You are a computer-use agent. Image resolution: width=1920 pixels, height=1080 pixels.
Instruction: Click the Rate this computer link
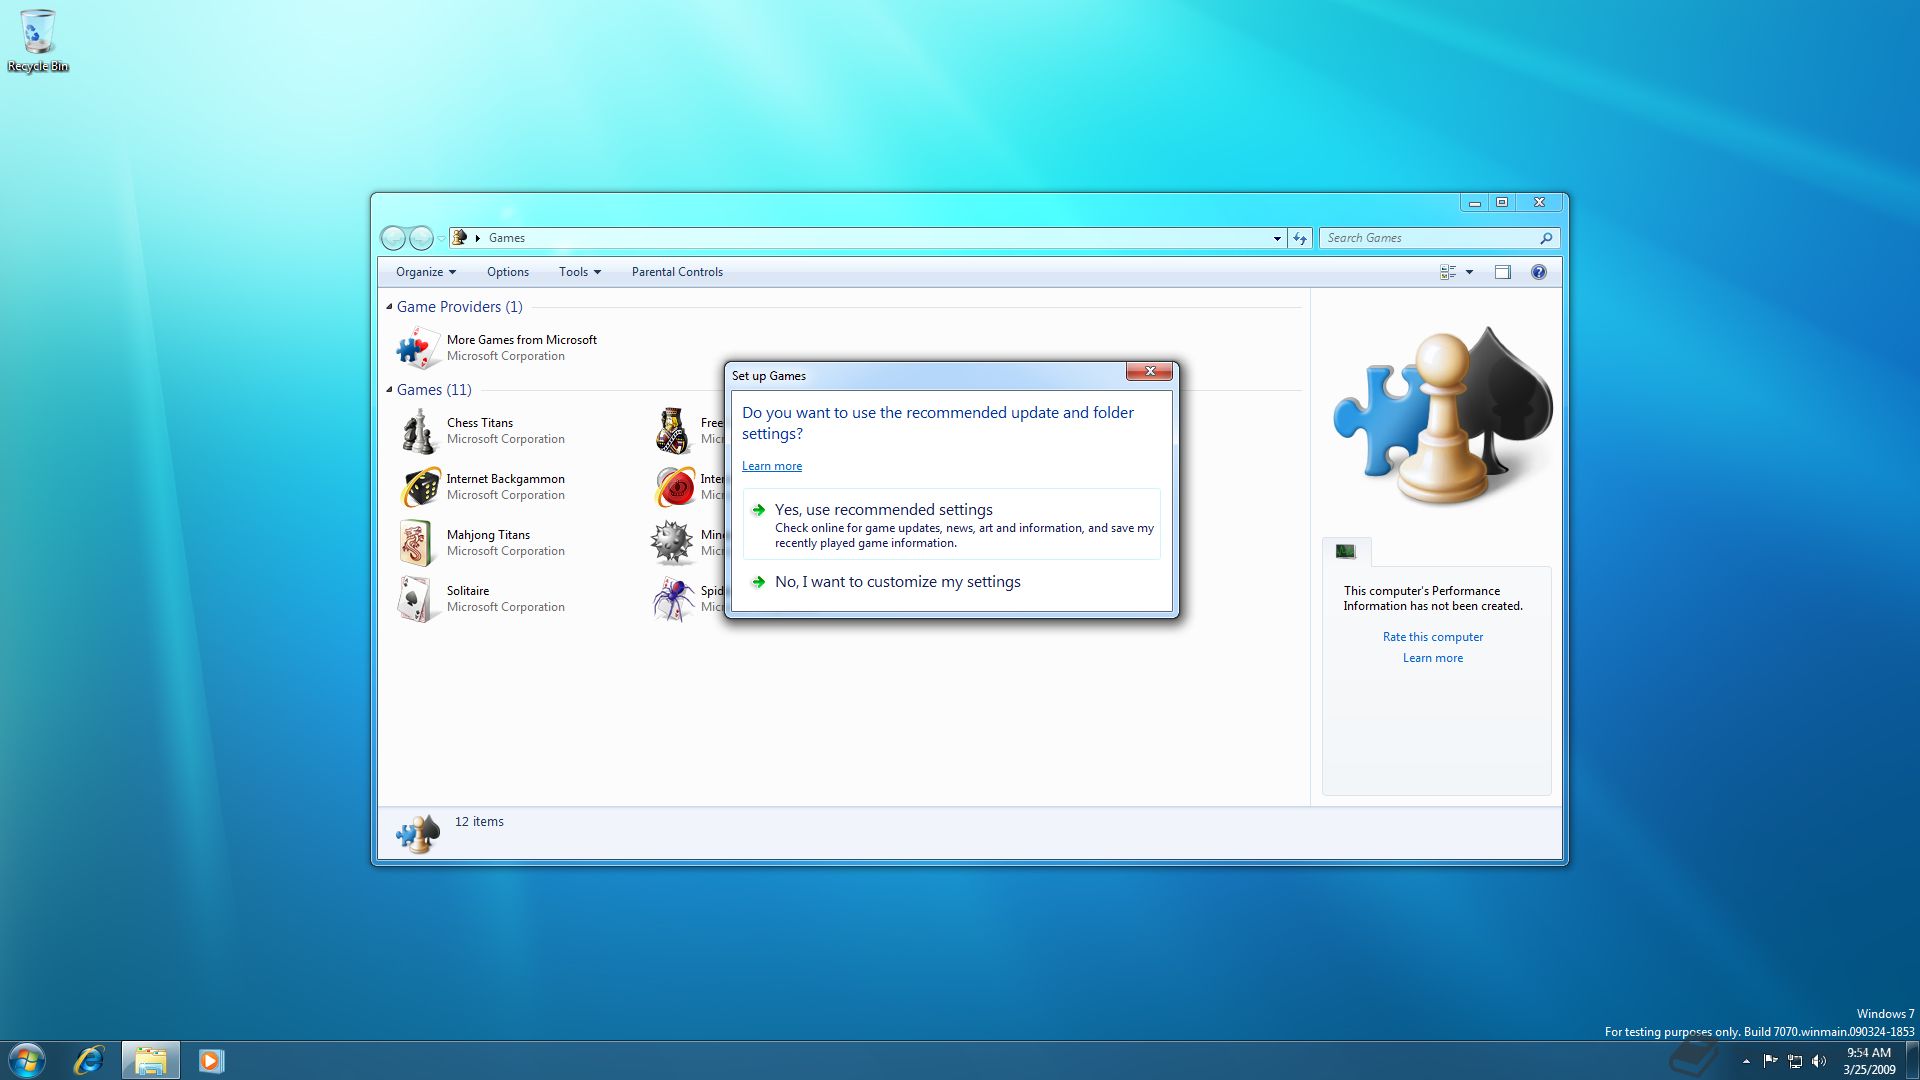(1433, 637)
